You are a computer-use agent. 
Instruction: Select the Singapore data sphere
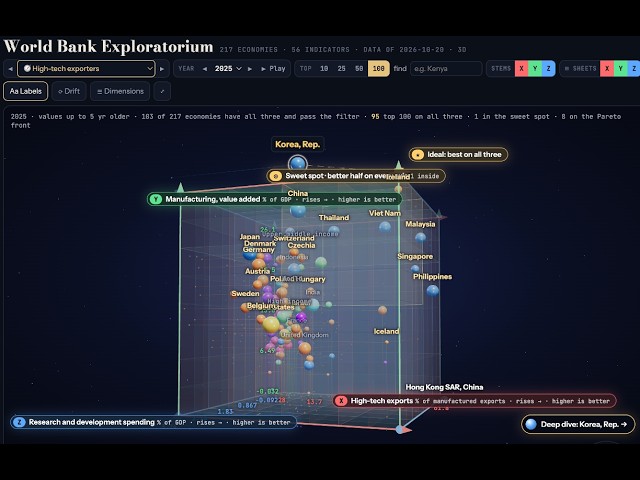tap(415, 269)
